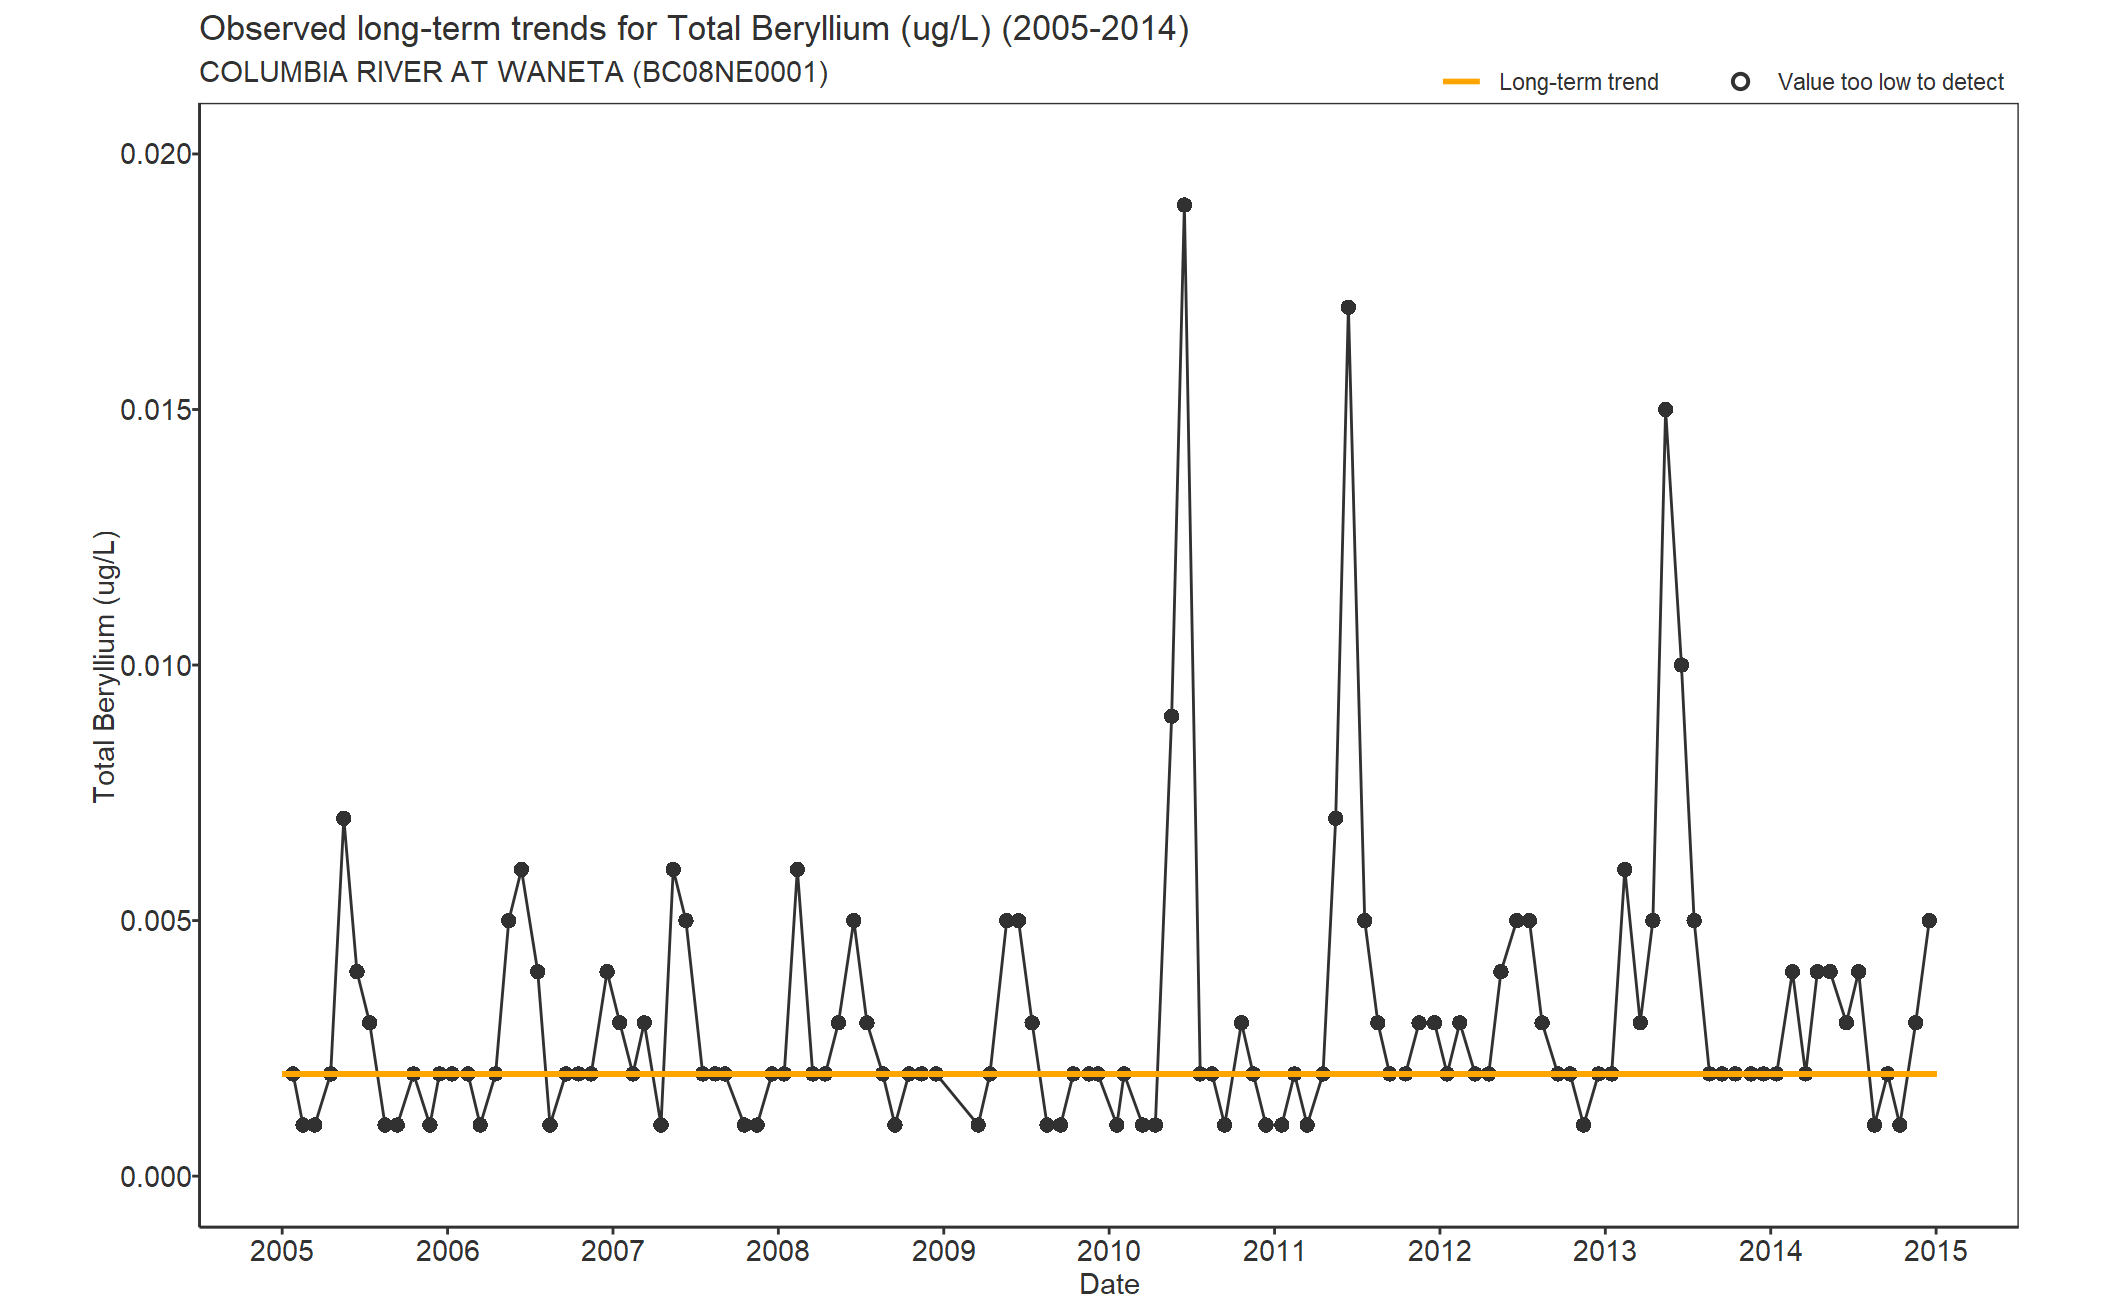Click the 2015 x-axis tick label

coord(1935,1251)
